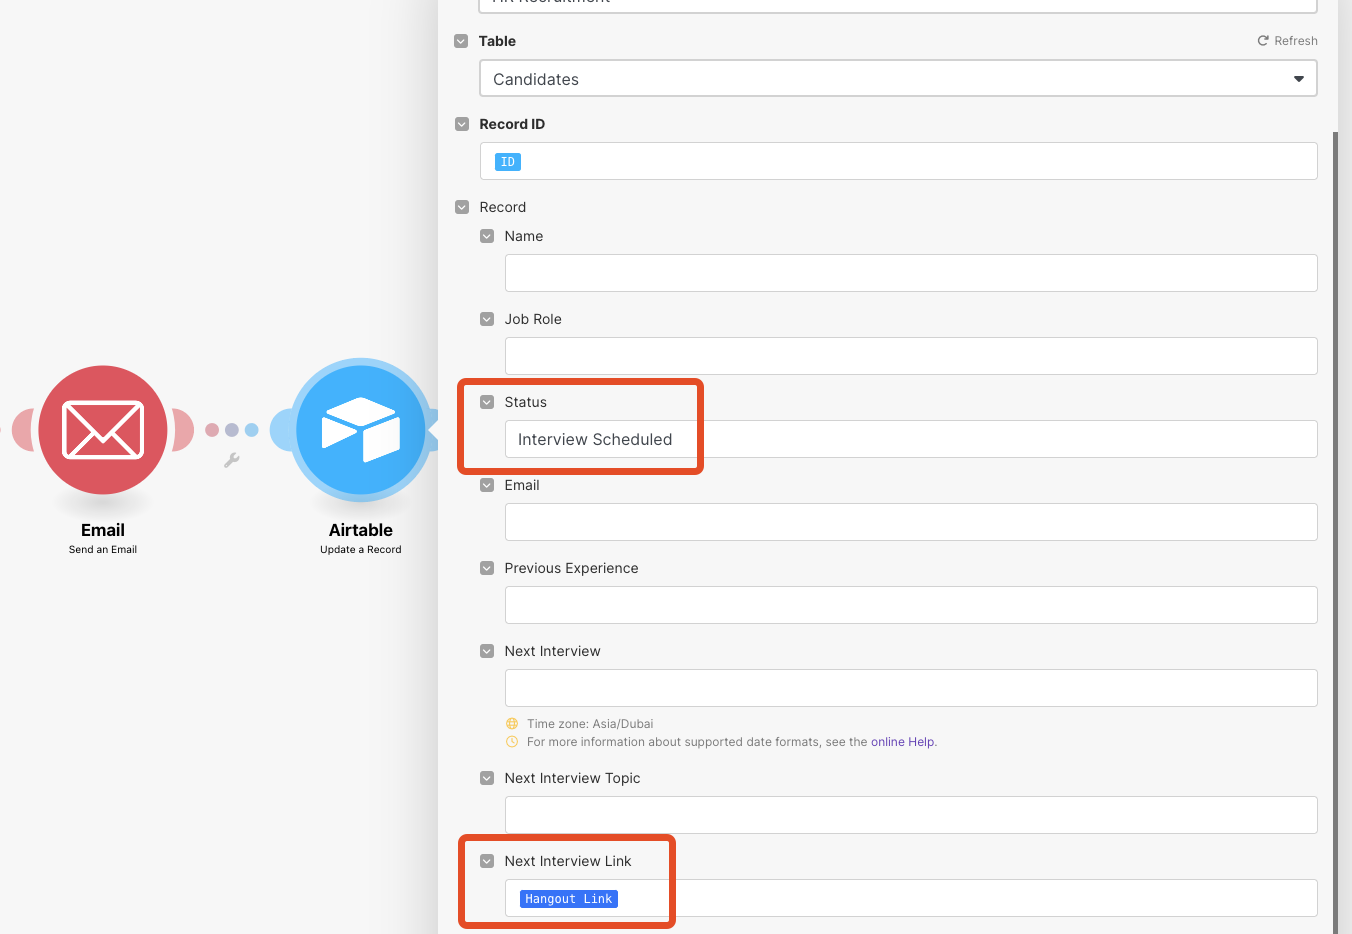
Task: Click the wrench icon between the modules
Action: click(232, 460)
